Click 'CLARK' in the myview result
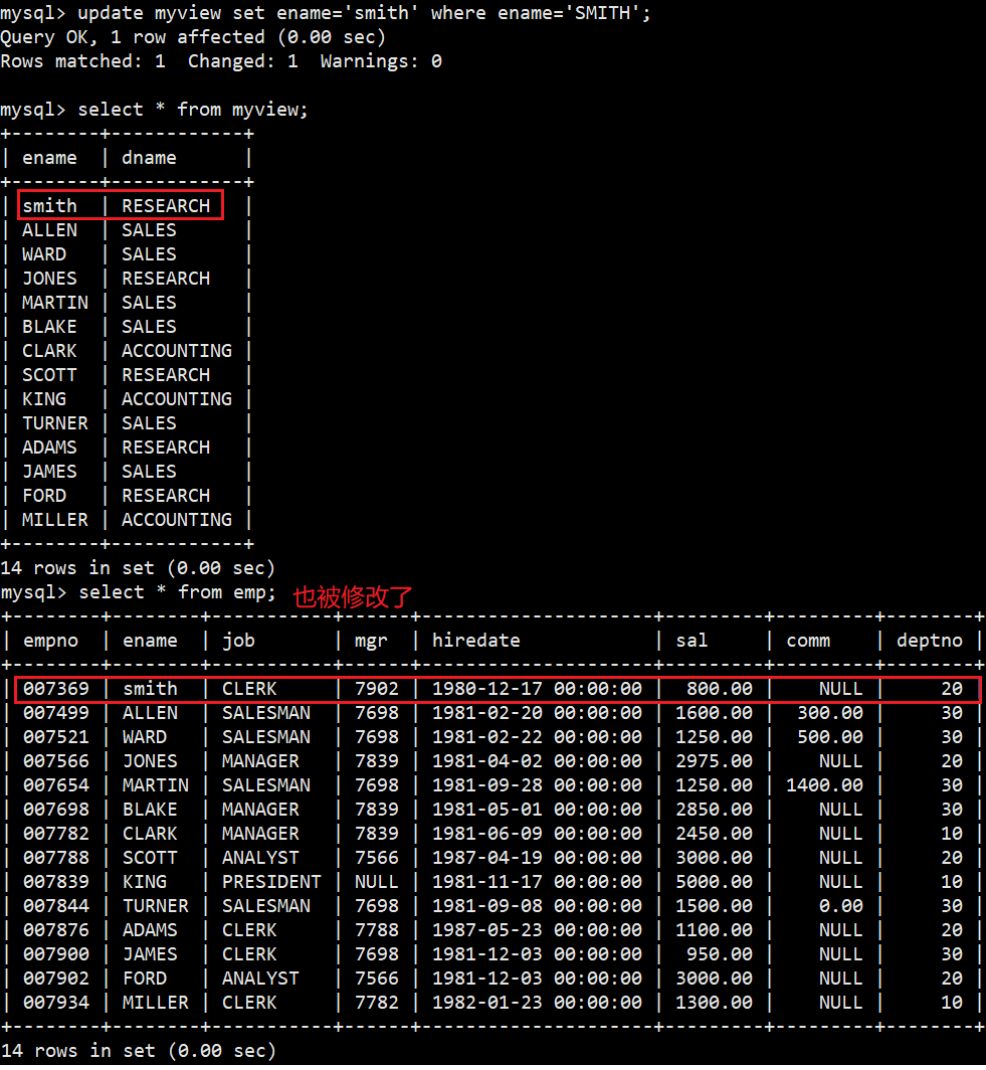The image size is (986, 1070). coord(49,351)
